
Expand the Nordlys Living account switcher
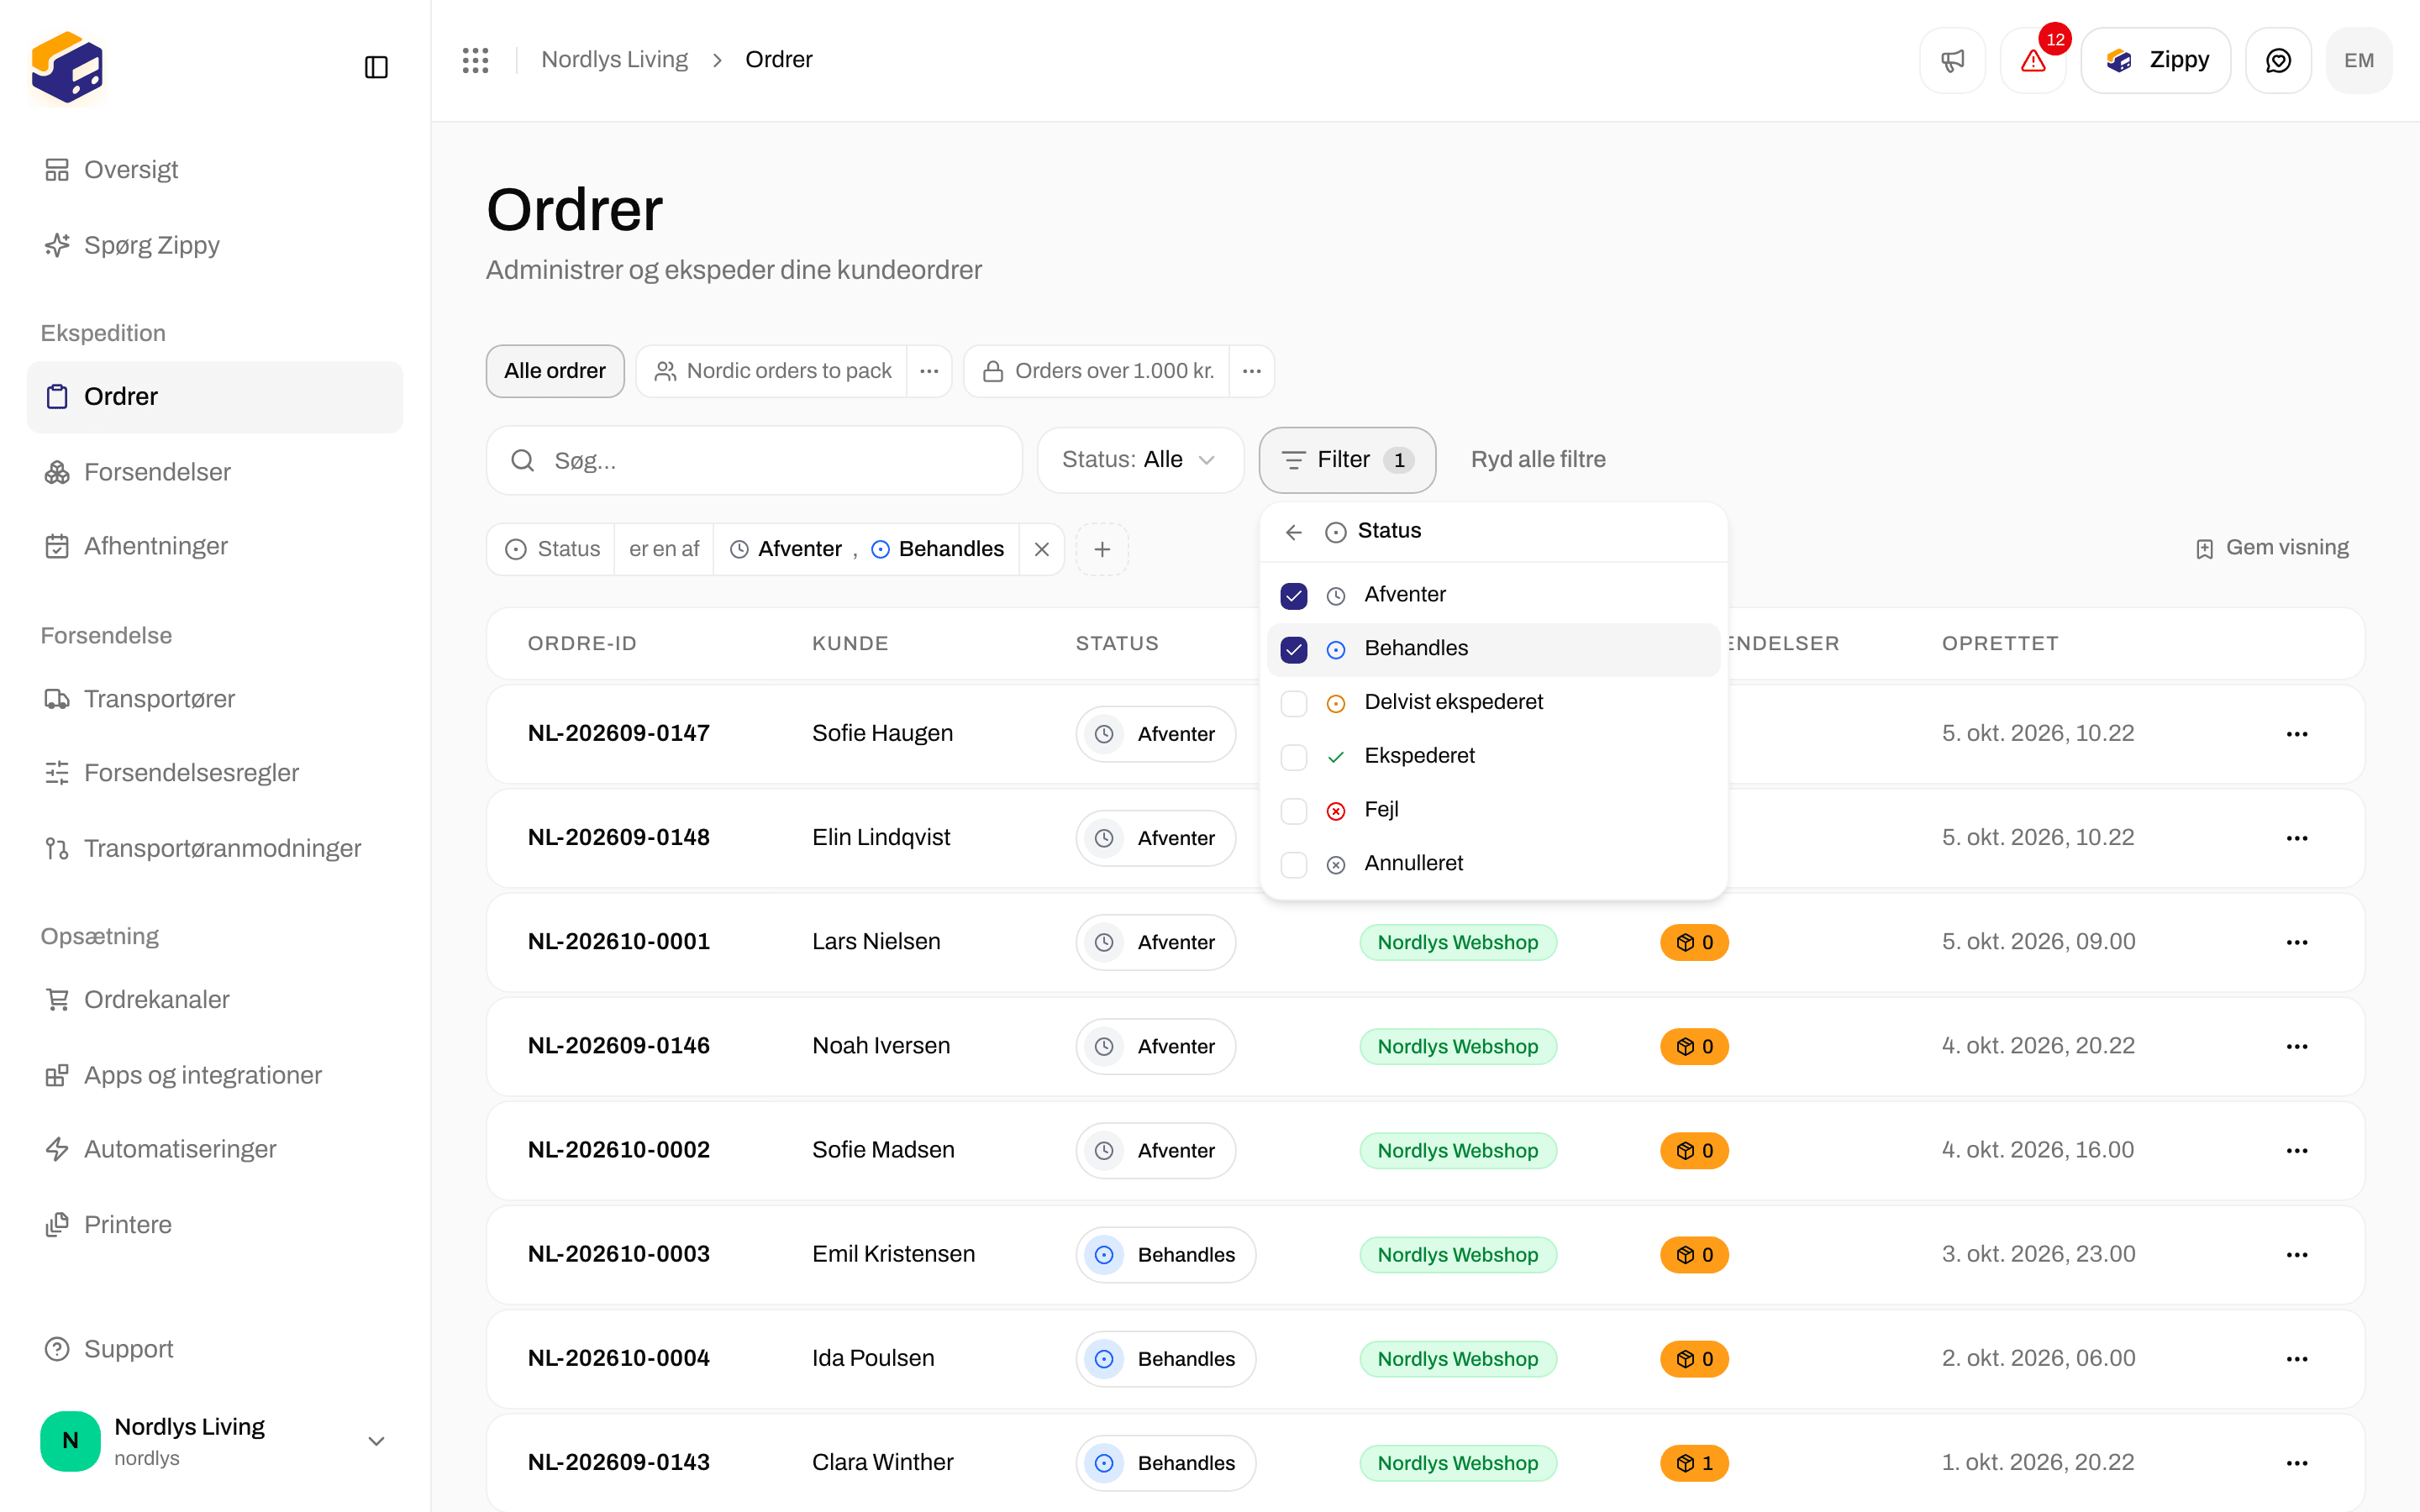(x=214, y=1441)
